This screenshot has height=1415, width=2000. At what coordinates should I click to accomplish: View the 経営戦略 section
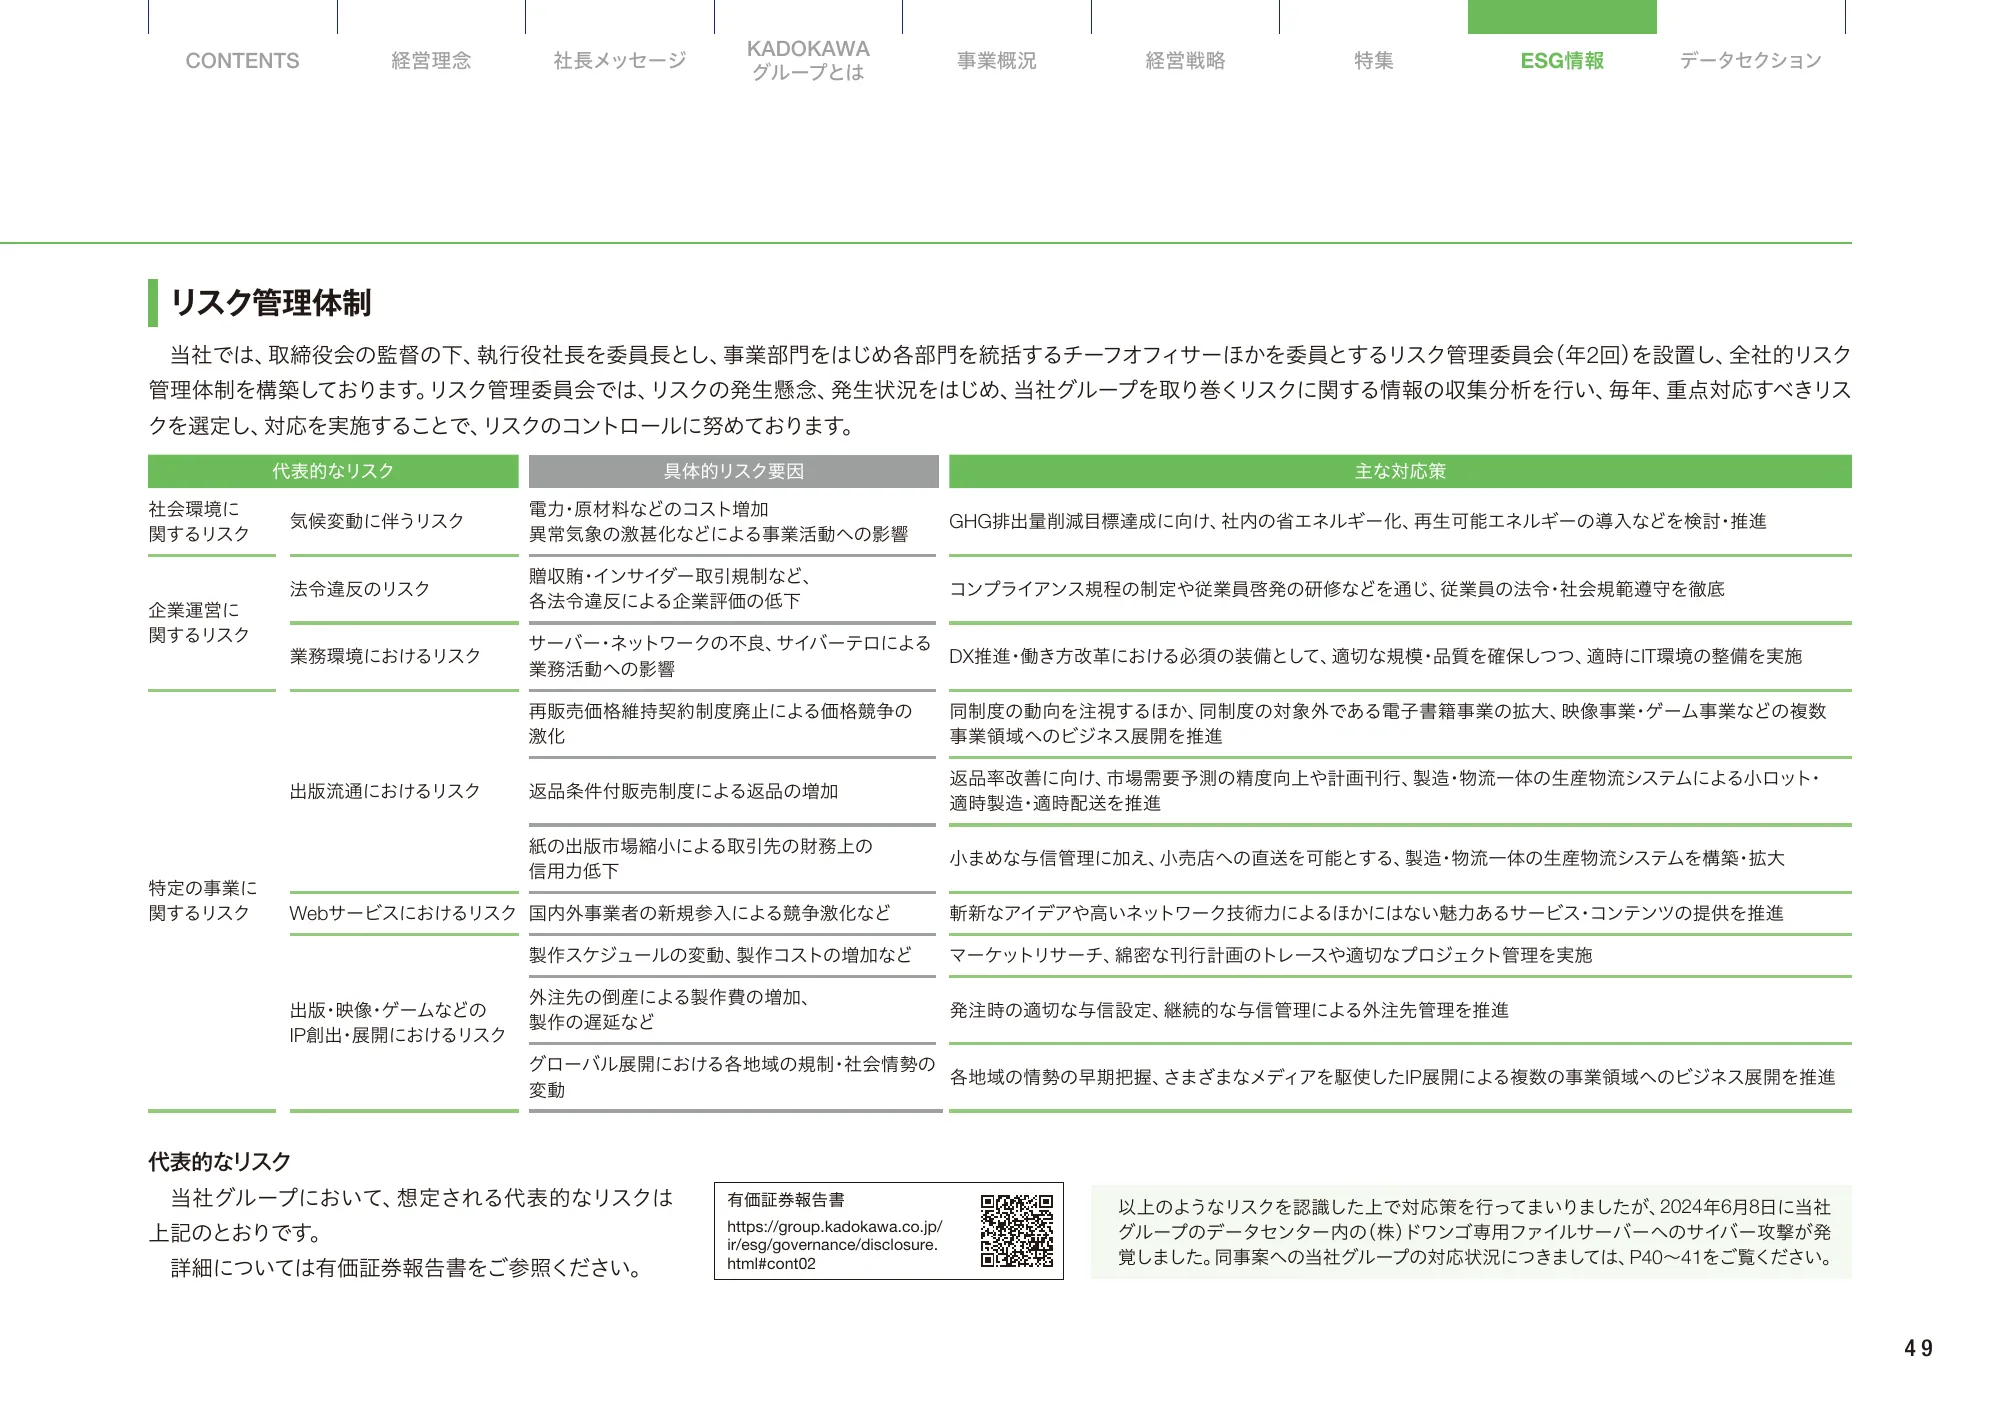pos(1186,60)
